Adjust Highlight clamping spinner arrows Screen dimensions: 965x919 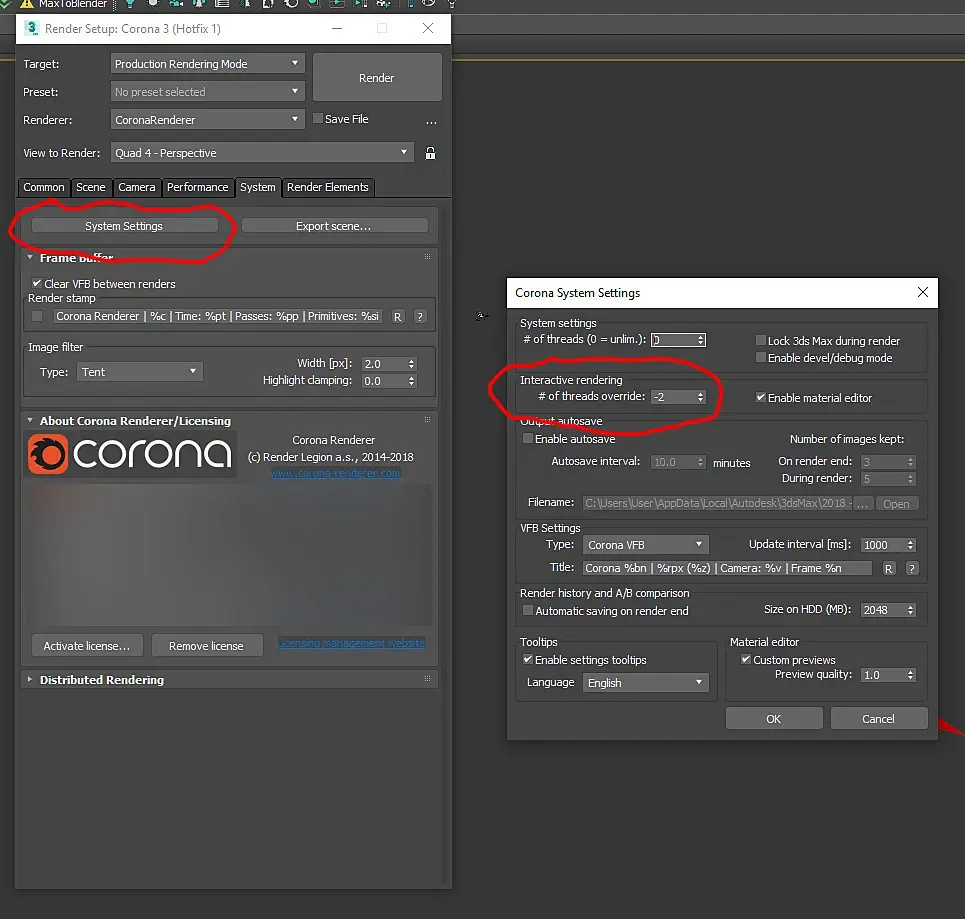412,381
